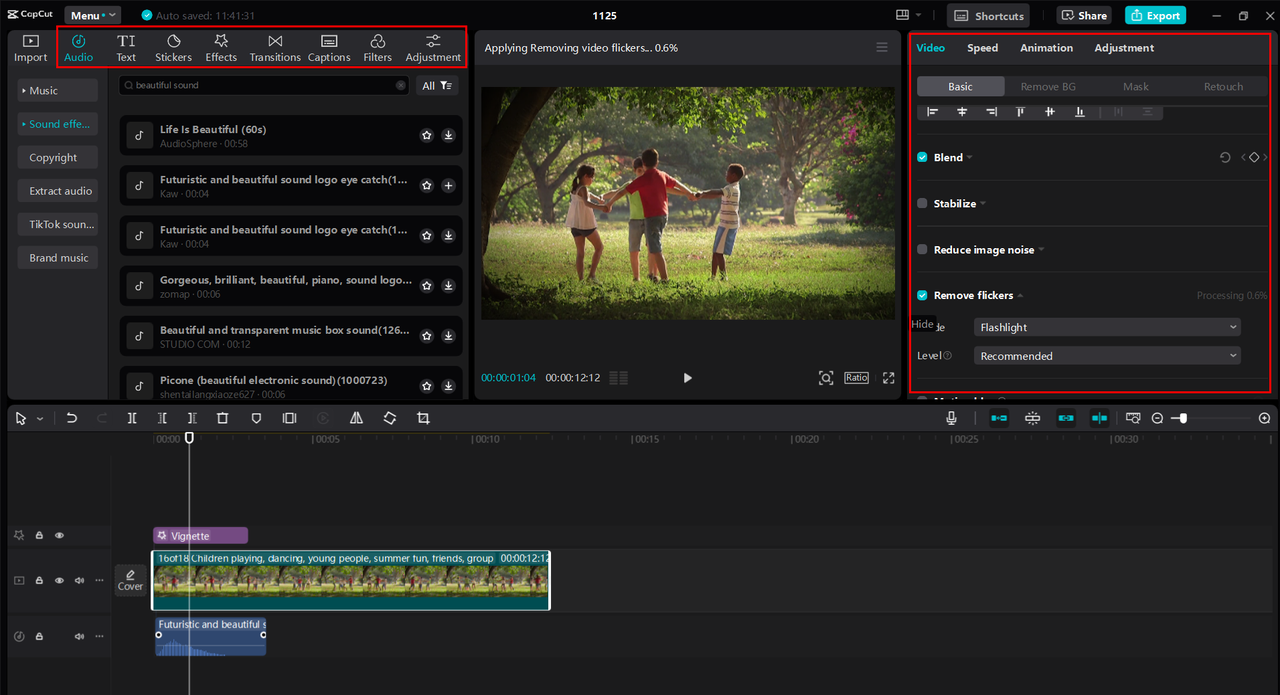
Task: Split clip at the playhead
Action: click(x=132, y=418)
